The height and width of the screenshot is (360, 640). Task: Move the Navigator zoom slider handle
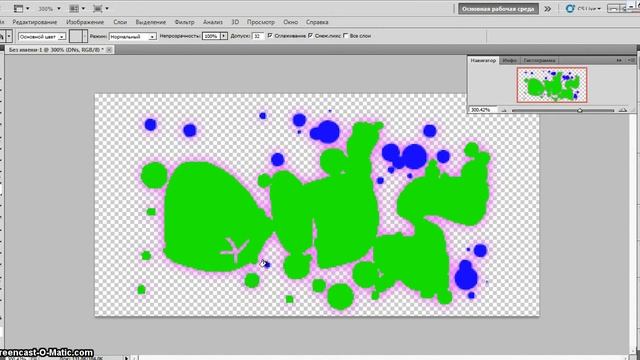(x=580, y=110)
